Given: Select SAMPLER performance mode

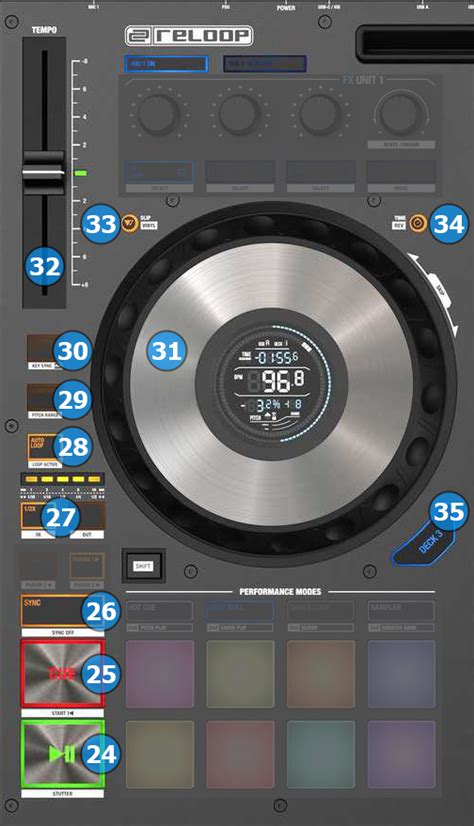Looking at the screenshot, I should coord(401,610).
